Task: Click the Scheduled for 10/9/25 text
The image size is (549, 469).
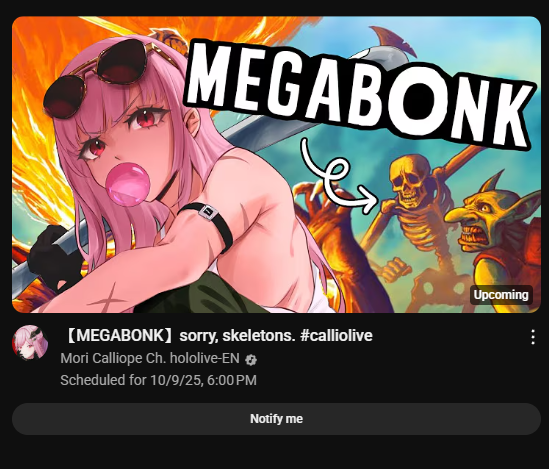Action: coord(158,380)
